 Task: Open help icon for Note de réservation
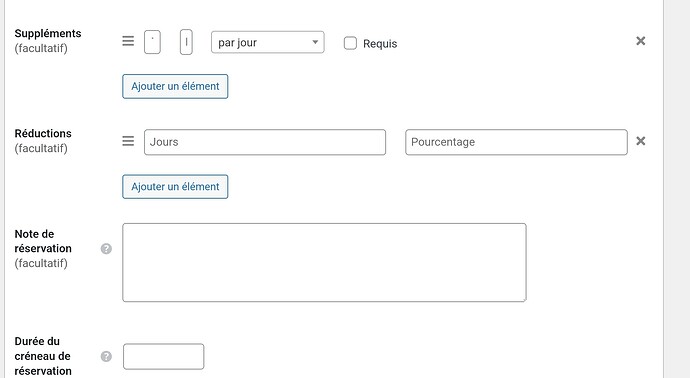point(106,249)
